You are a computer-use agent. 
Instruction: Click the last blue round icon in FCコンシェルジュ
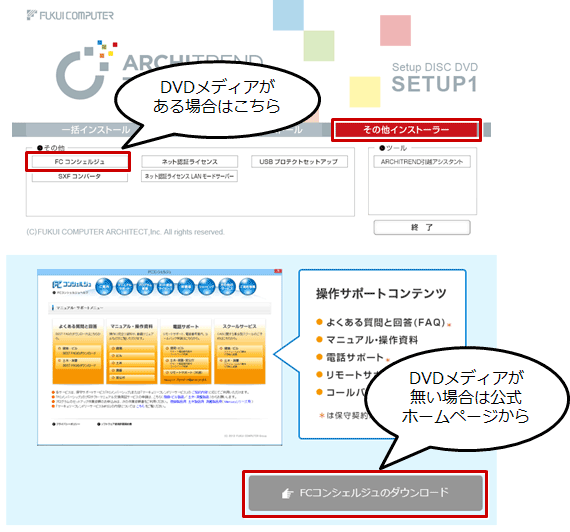click(x=248, y=287)
